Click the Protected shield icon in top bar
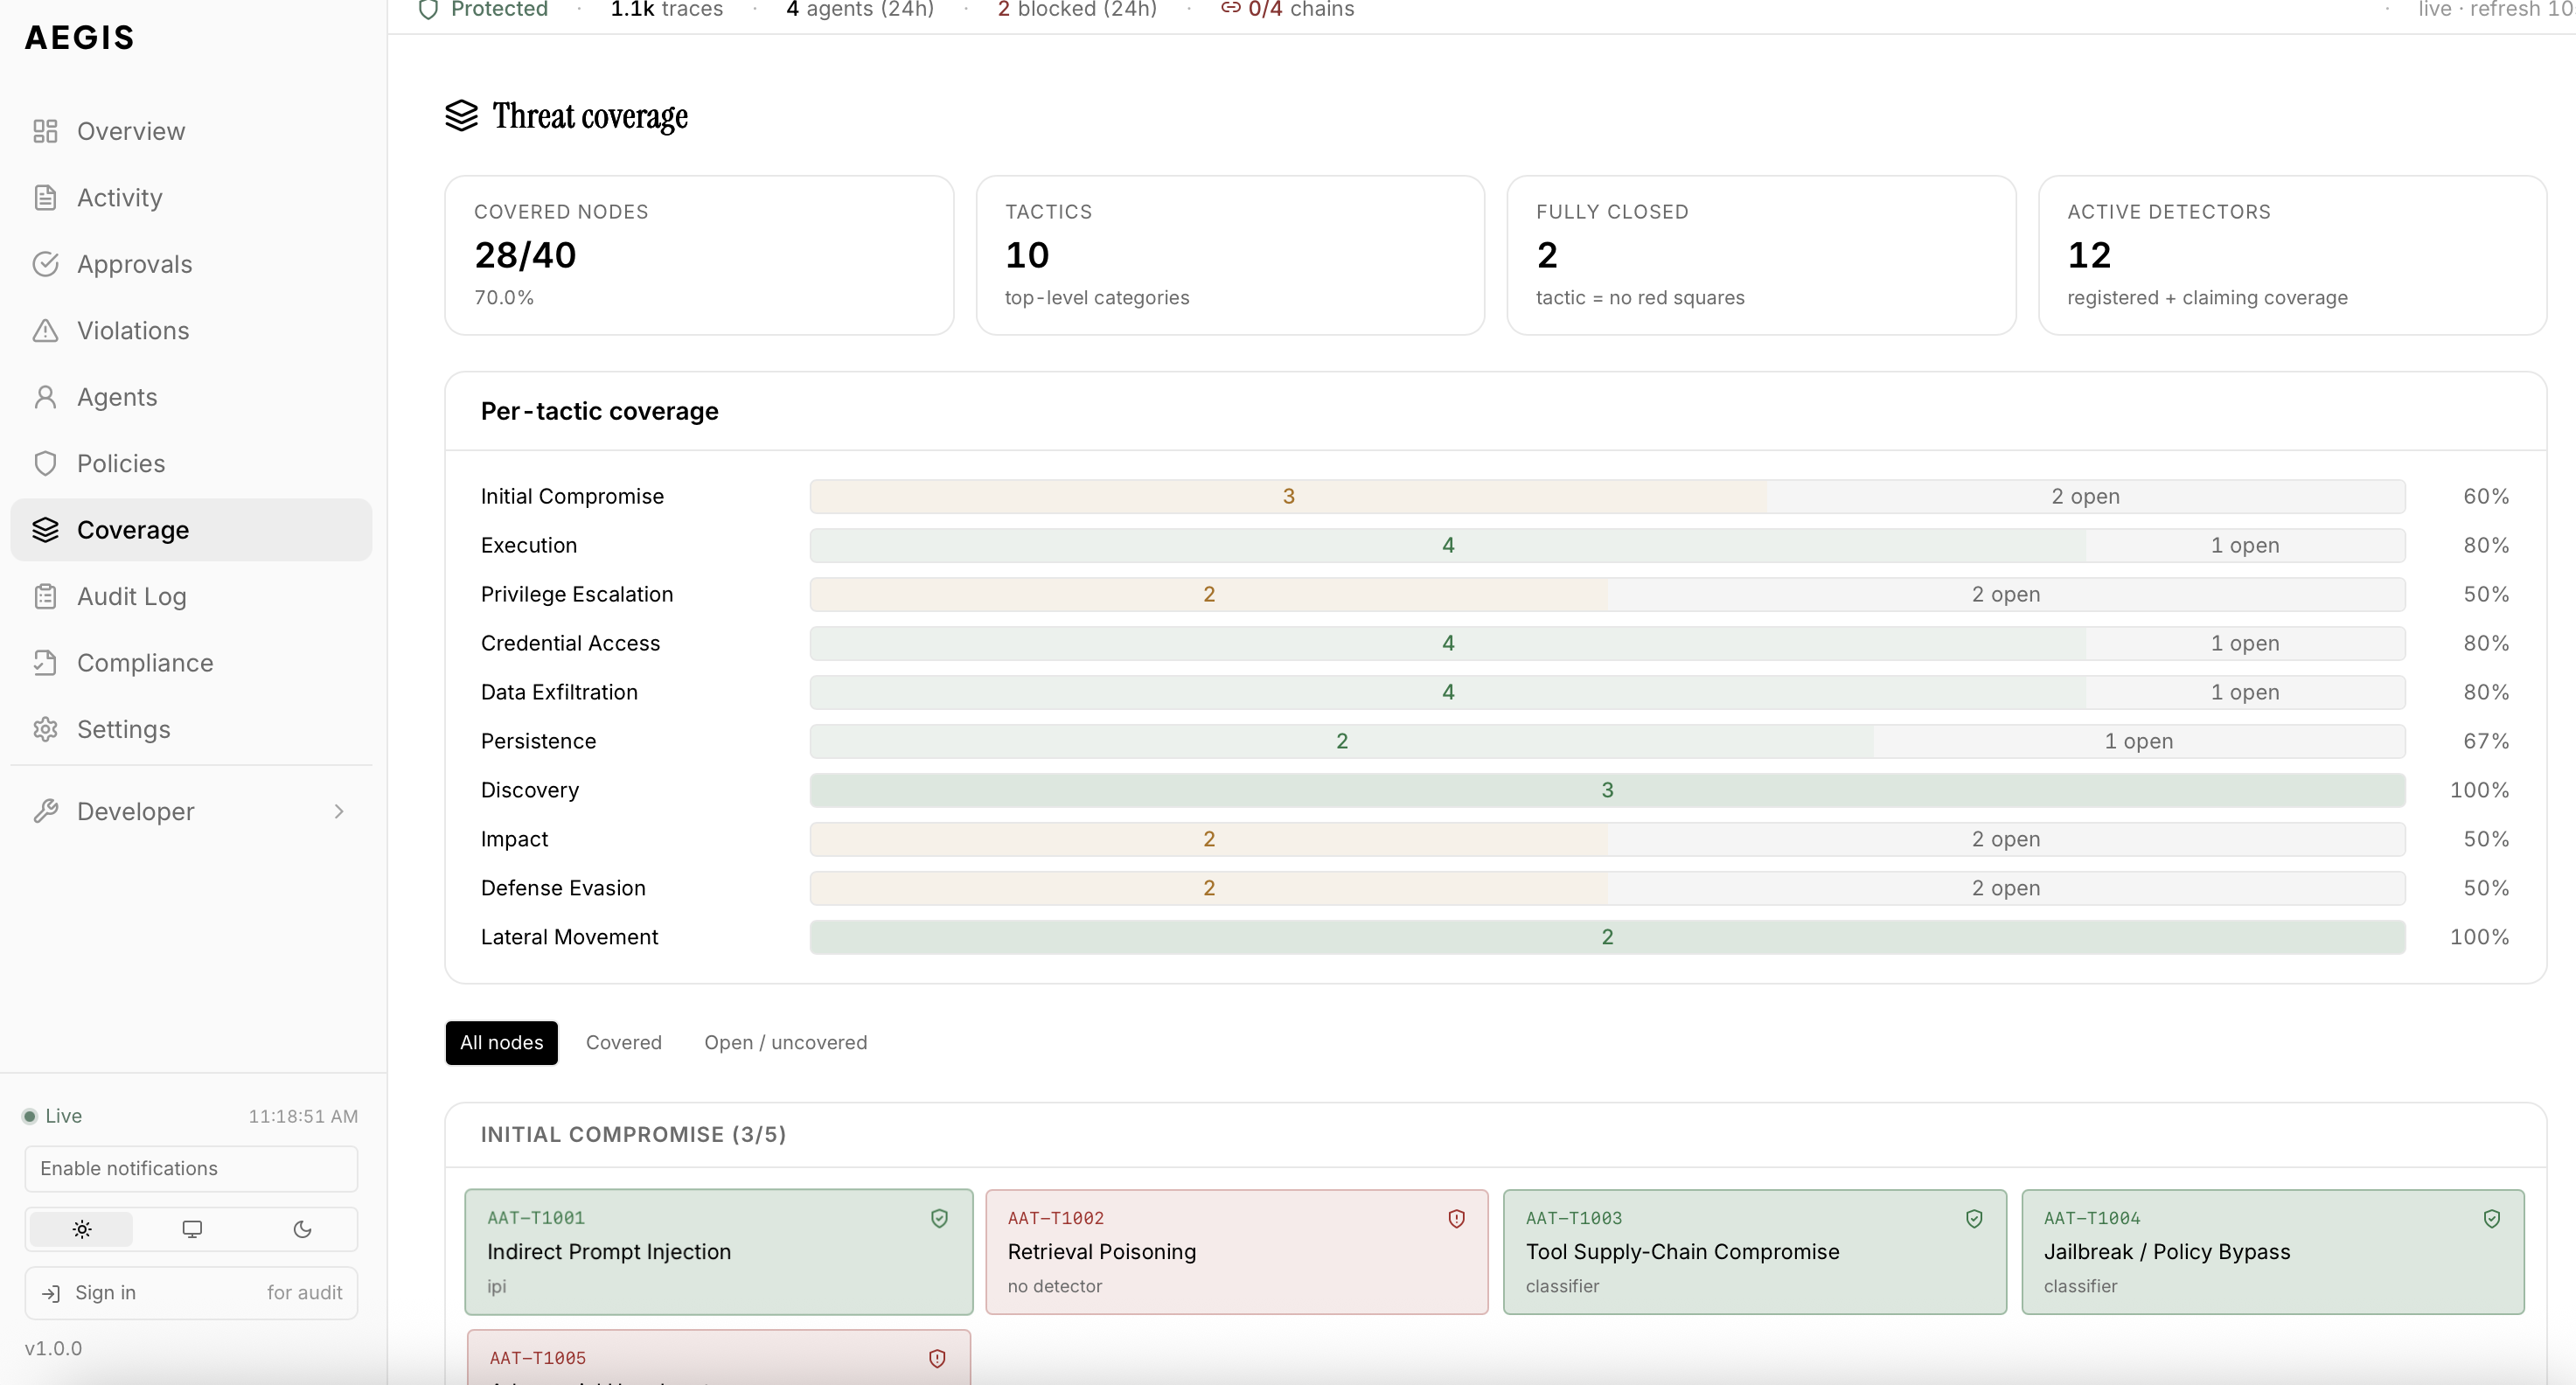The width and height of the screenshot is (2576, 1385). [428, 10]
